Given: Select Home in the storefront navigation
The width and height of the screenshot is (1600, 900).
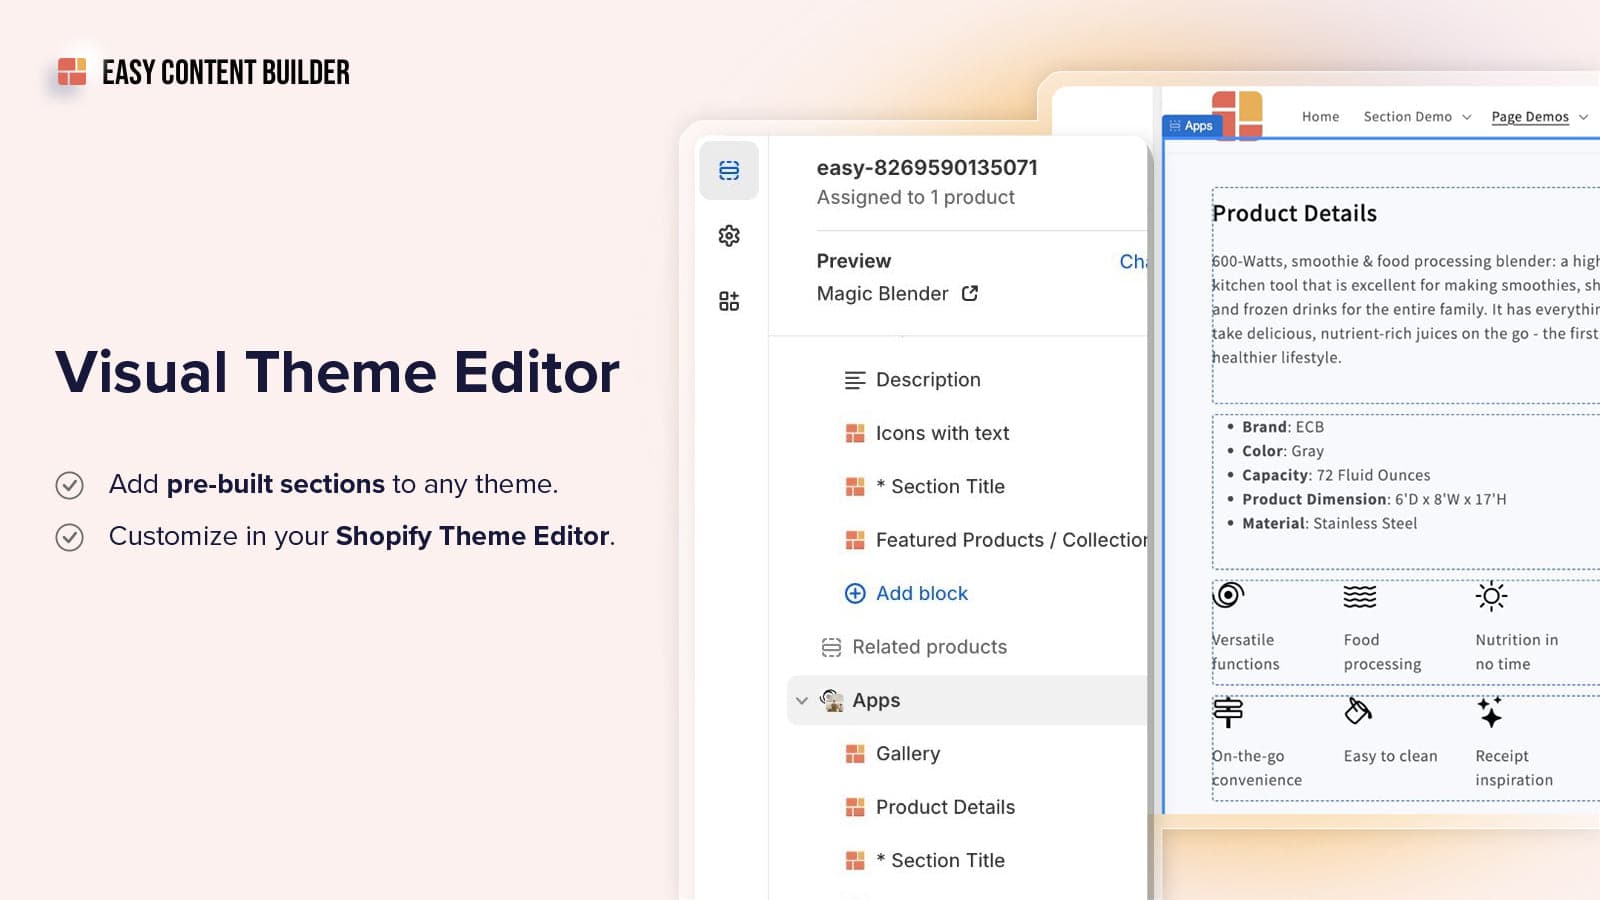Looking at the screenshot, I should 1320,116.
